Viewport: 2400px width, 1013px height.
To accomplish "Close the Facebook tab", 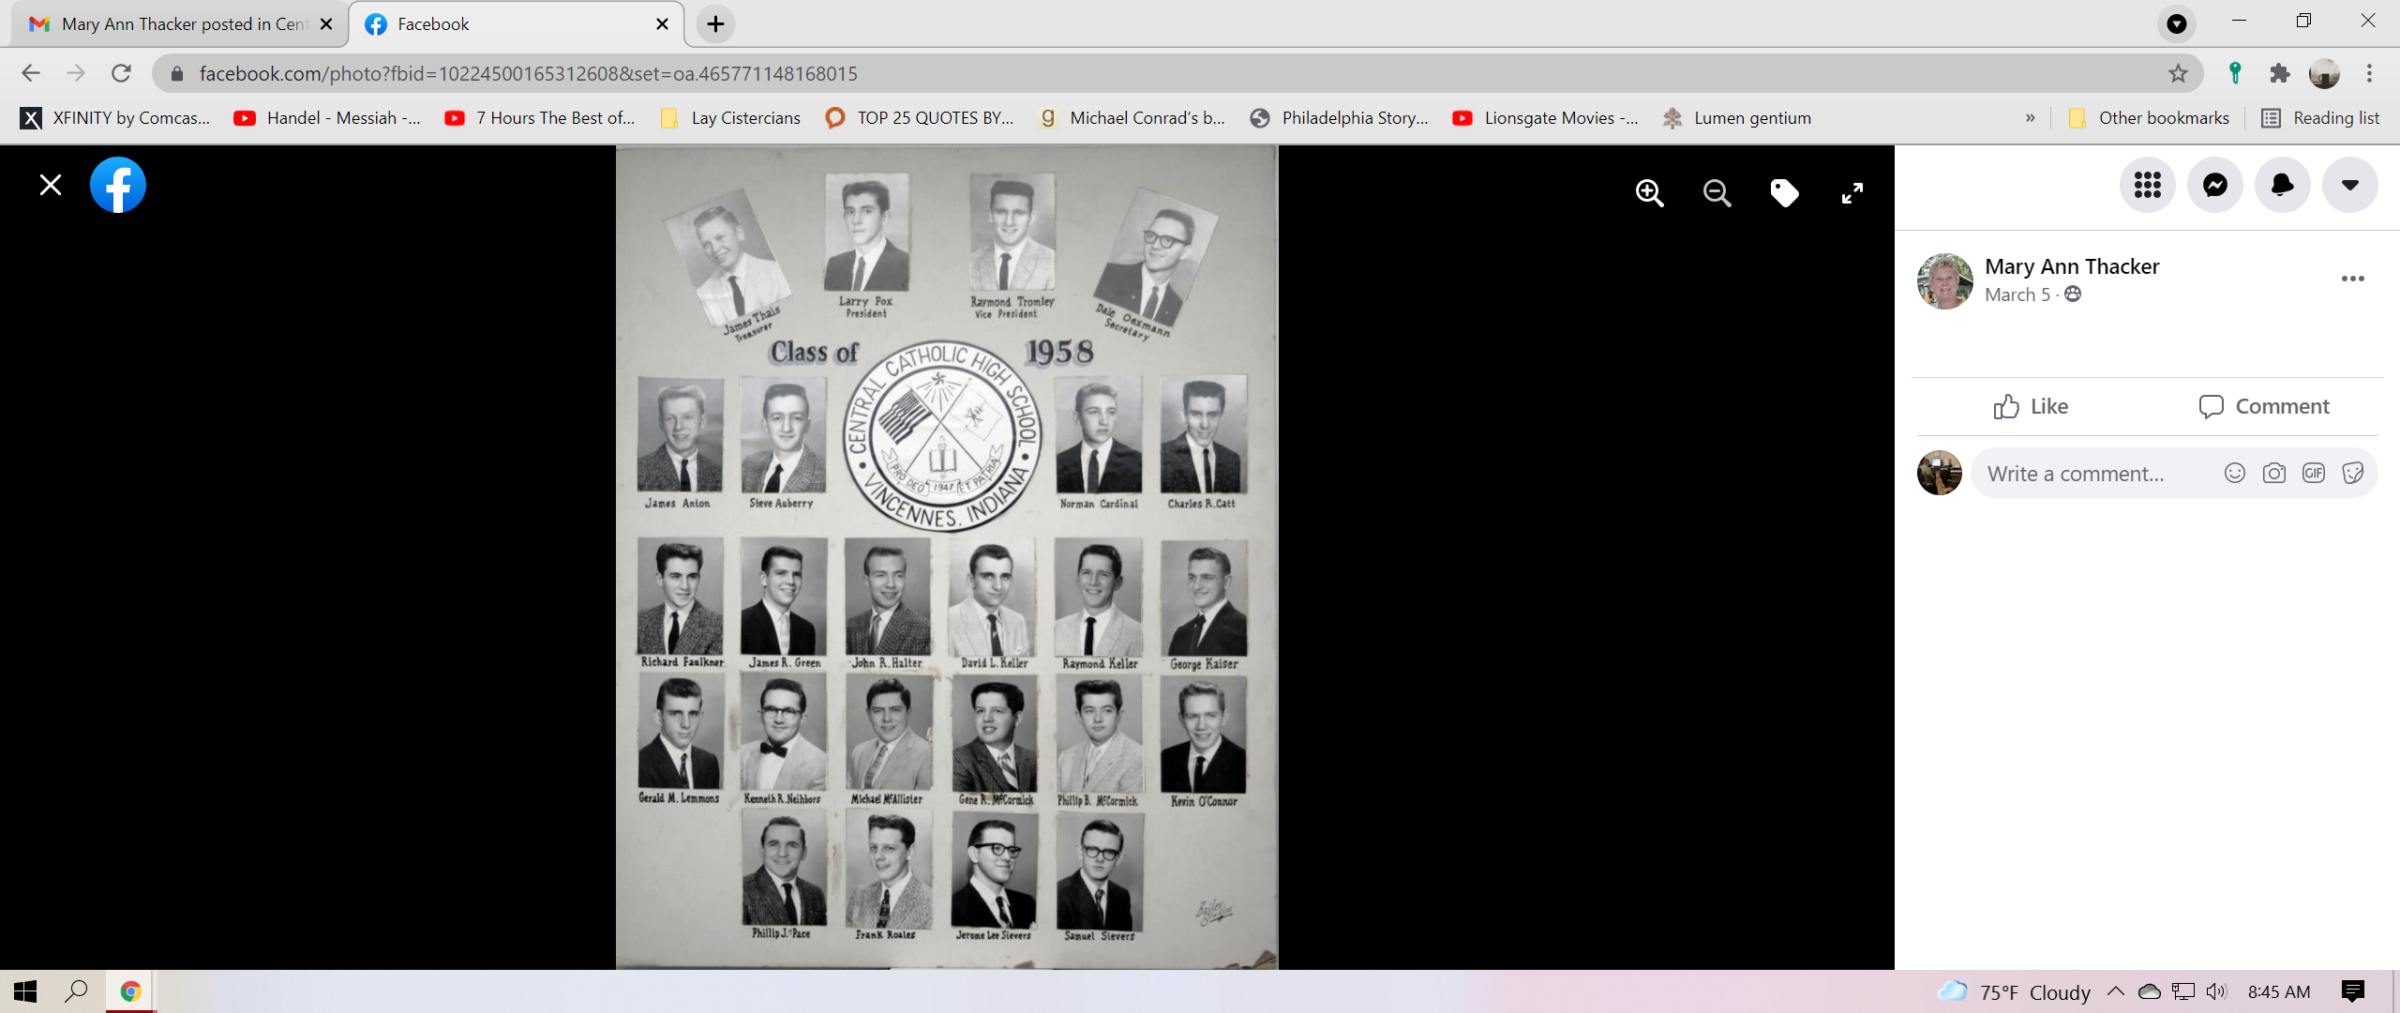I will tap(662, 24).
